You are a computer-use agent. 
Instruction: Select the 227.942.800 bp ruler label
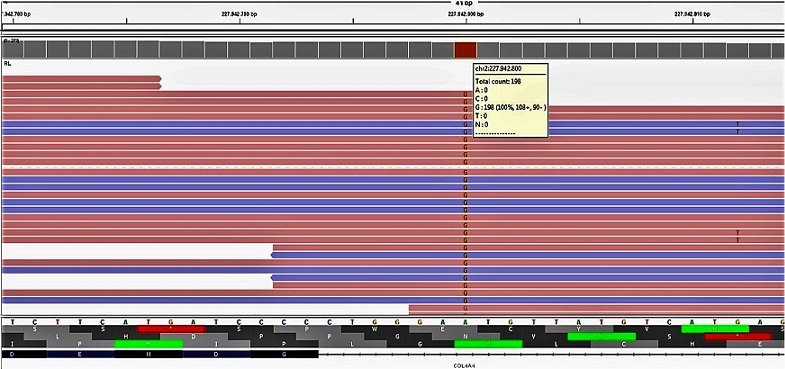coord(466,14)
